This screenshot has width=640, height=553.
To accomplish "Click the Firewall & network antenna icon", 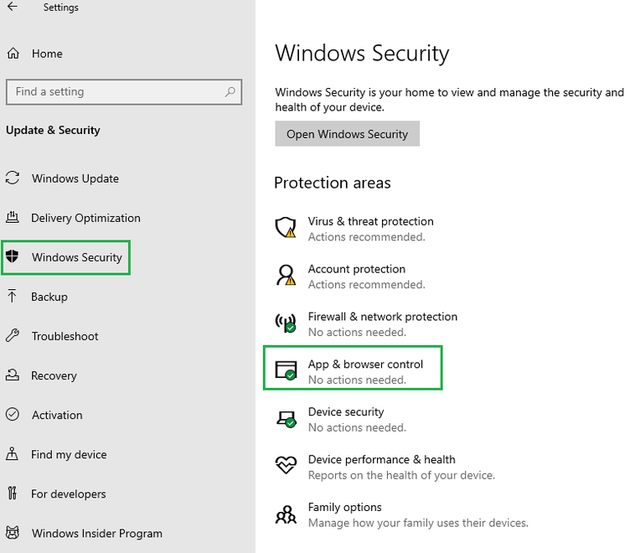I will click(x=286, y=323).
